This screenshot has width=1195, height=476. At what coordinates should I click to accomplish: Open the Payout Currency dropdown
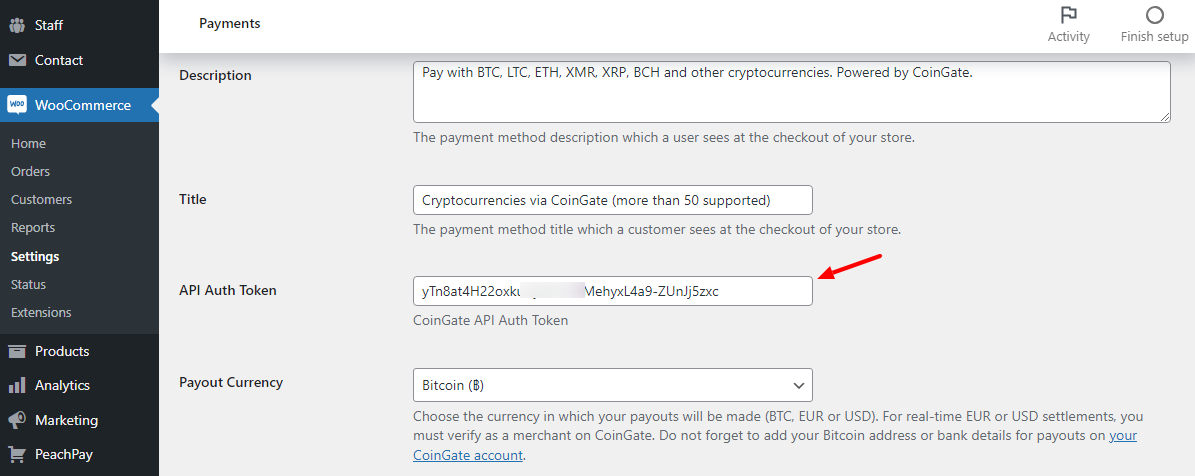click(x=612, y=385)
